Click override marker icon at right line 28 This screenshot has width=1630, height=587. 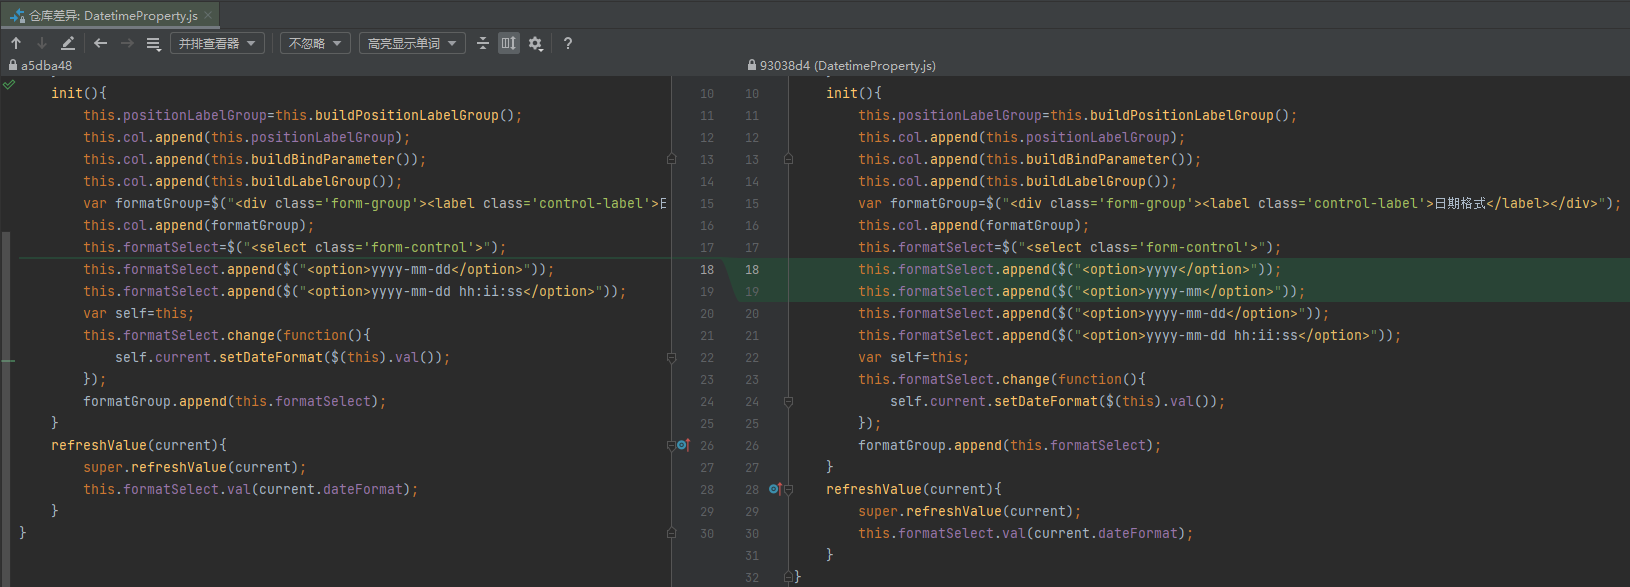(x=775, y=489)
